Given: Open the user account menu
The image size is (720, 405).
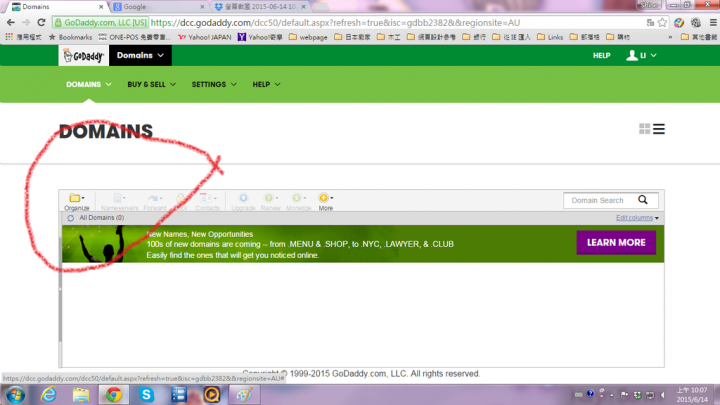Looking at the screenshot, I should click(x=641, y=56).
